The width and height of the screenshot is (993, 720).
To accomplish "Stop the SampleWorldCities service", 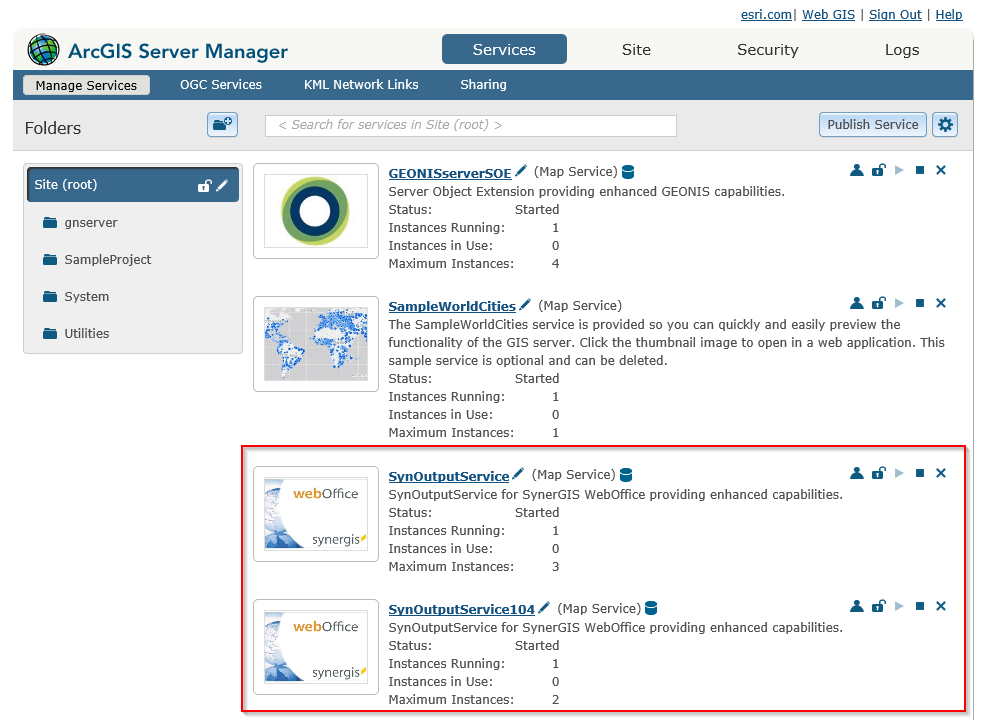I will coord(919,303).
